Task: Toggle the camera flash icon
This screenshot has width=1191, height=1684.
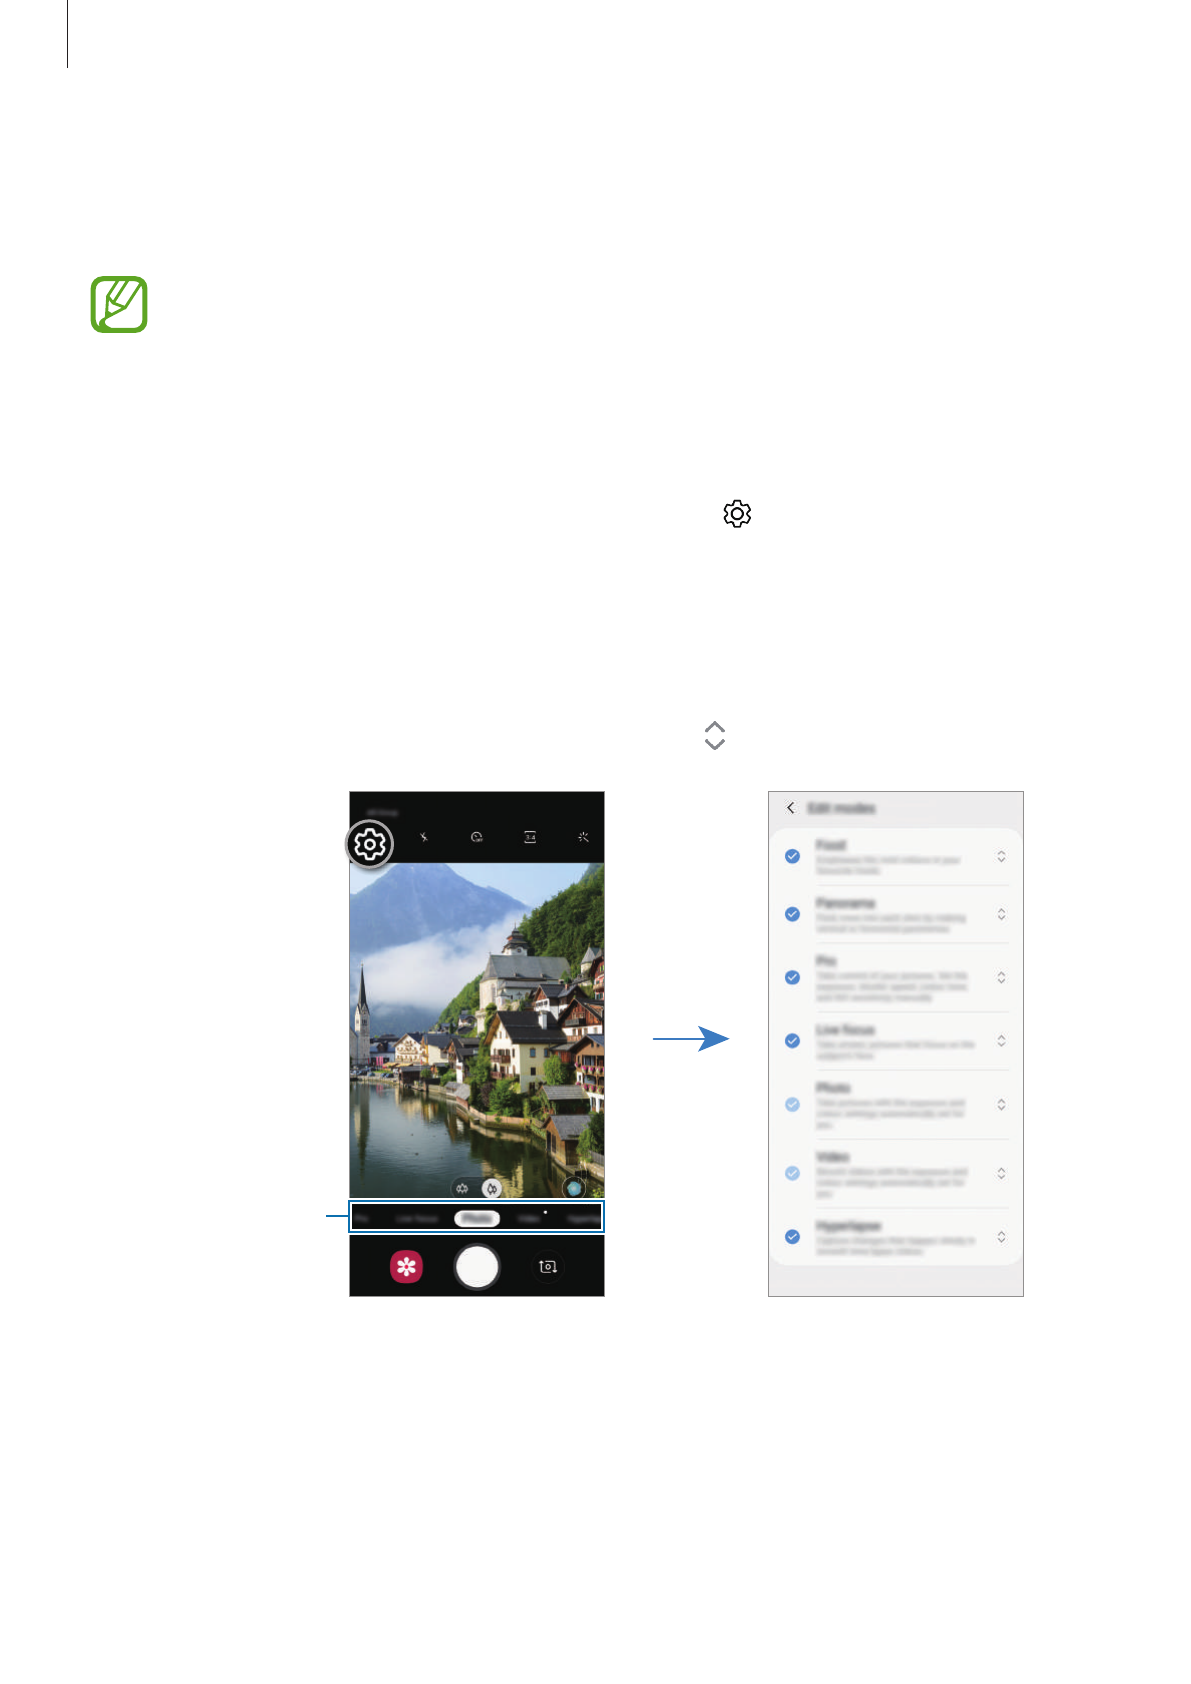Action: pyautogui.click(x=424, y=837)
